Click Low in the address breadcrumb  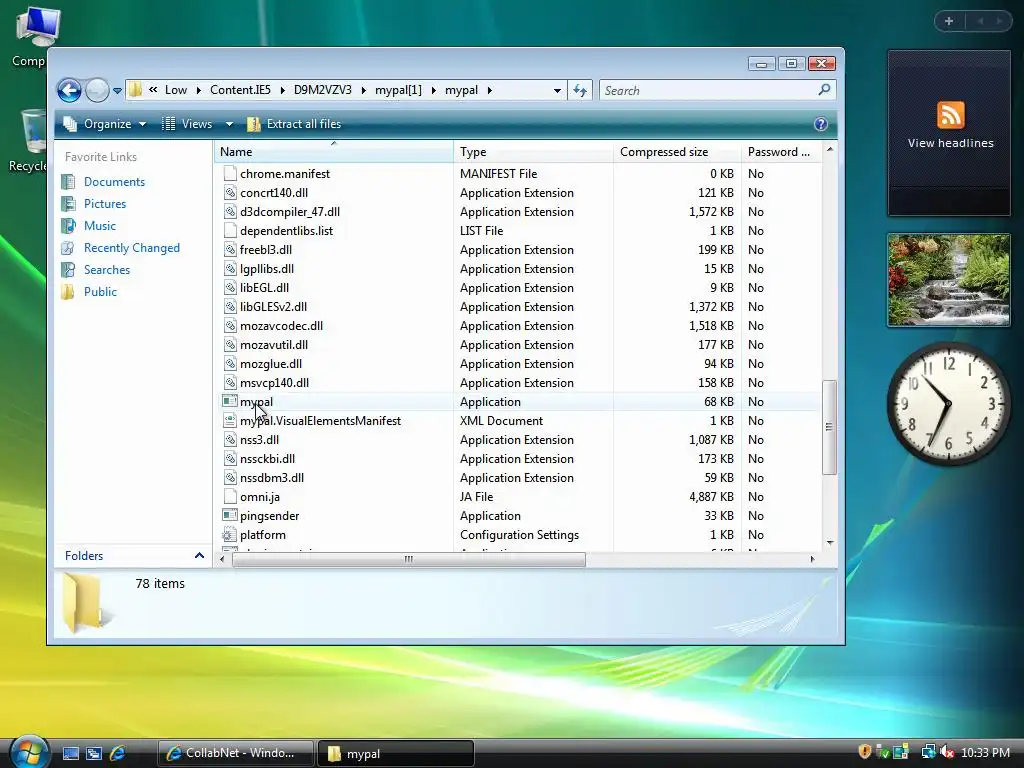click(x=176, y=90)
